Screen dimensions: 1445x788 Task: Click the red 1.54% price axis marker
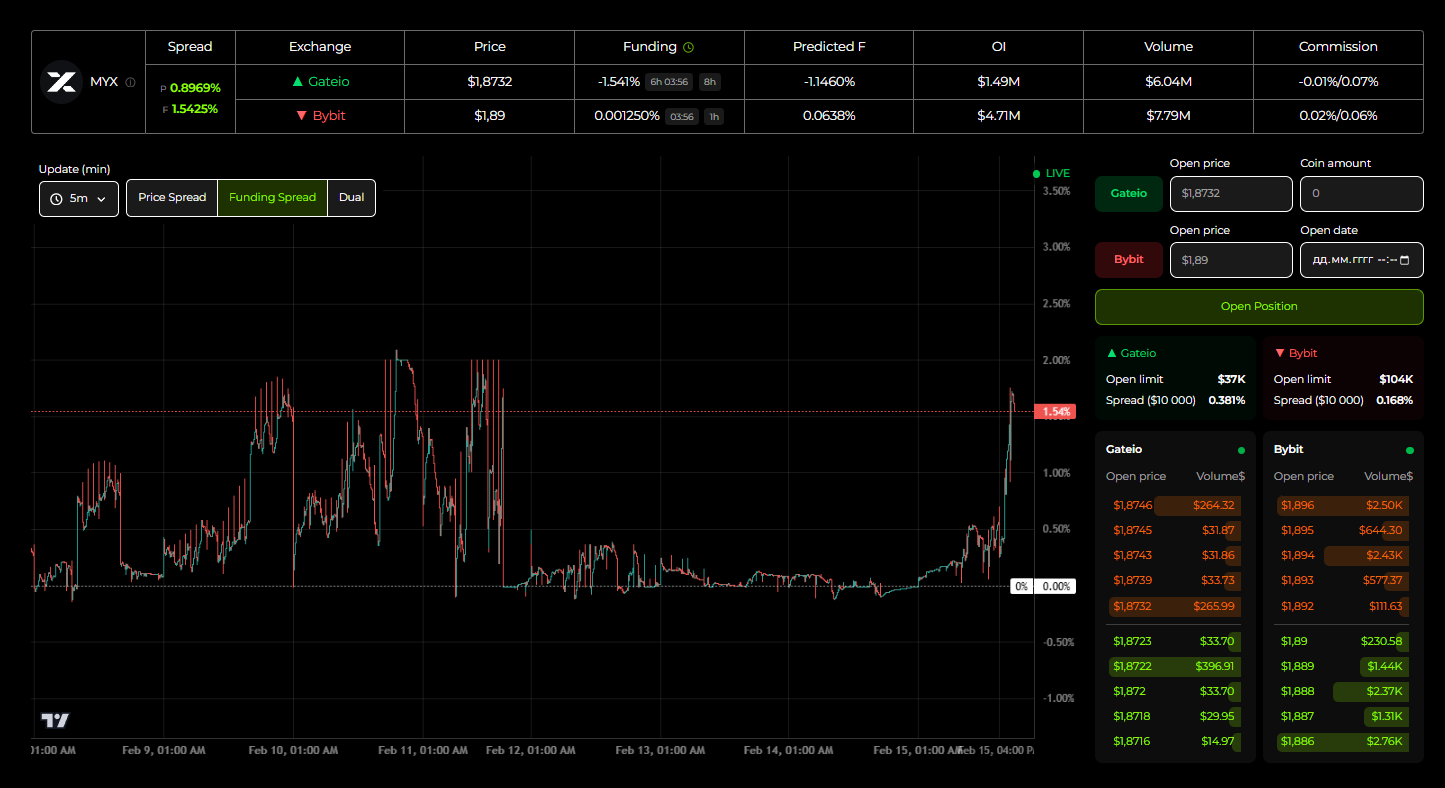(1053, 411)
